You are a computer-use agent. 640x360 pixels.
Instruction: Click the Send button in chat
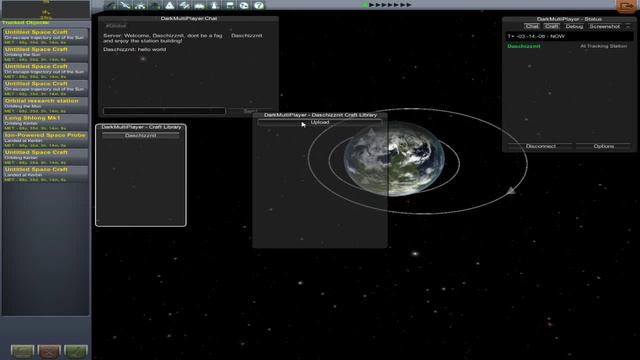coord(250,111)
